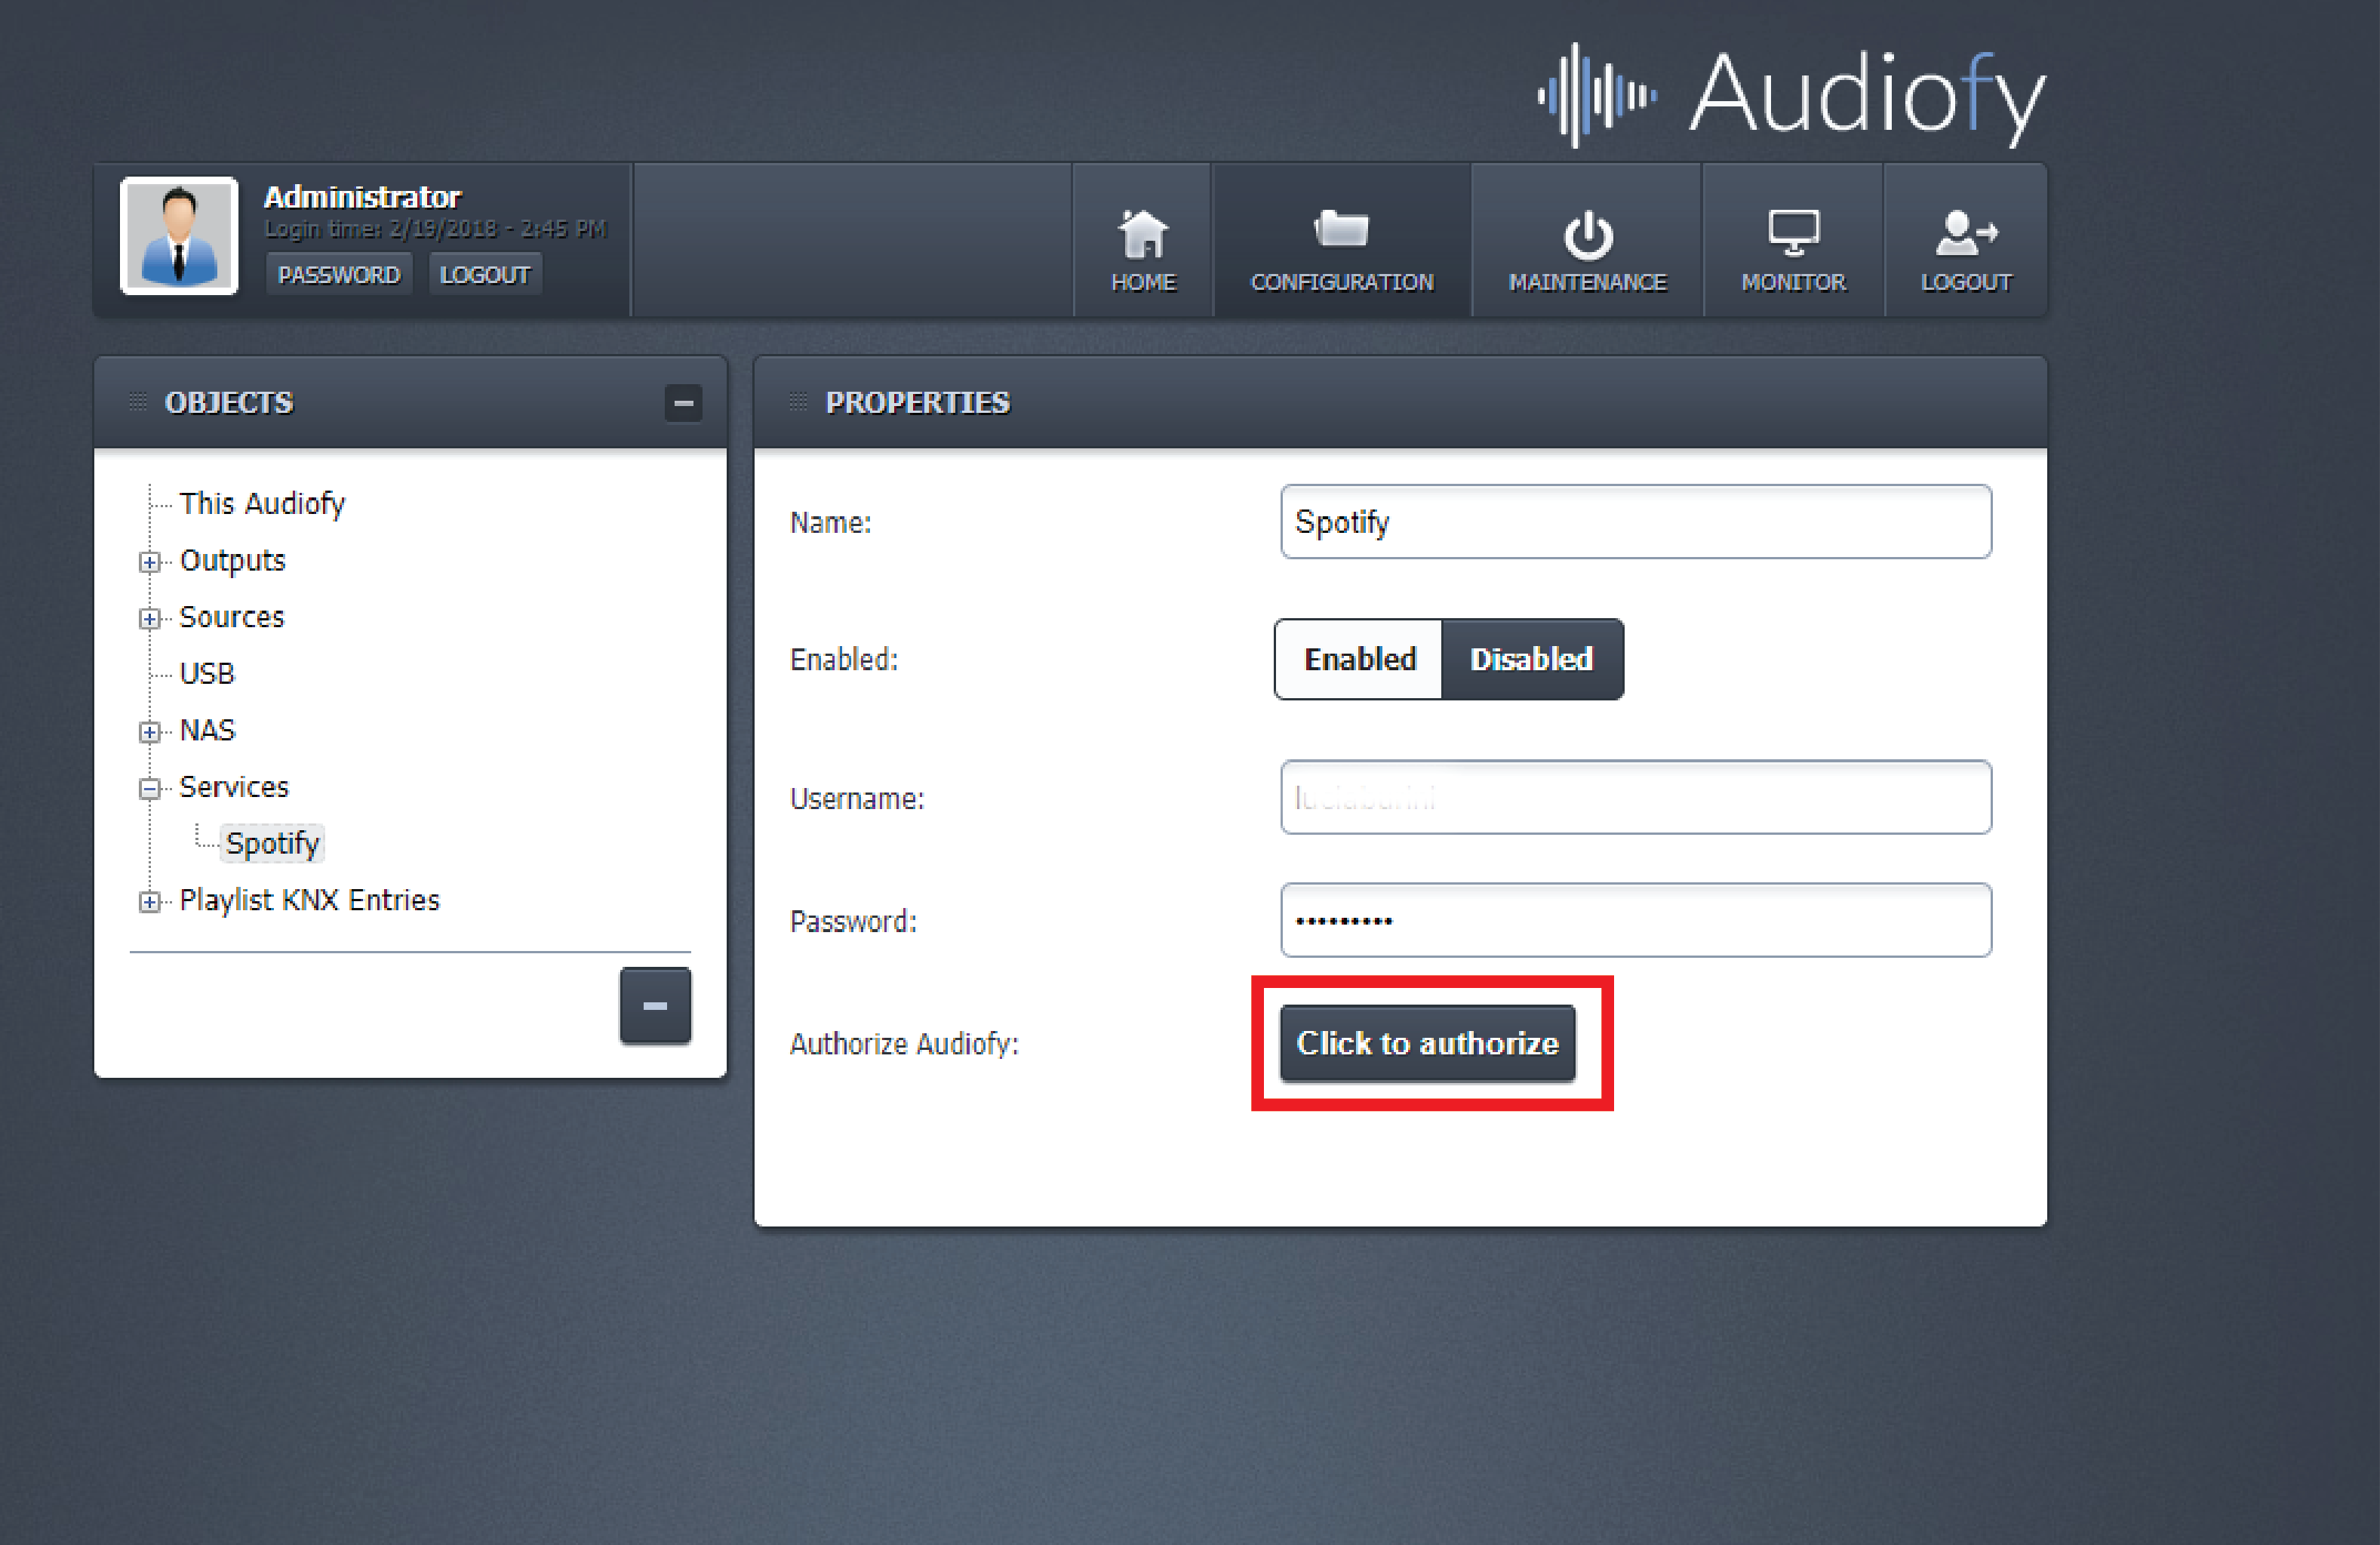The width and height of the screenshot is (2380, 1545).
Task: Click into the Username input field
Action: (1635, 798)
